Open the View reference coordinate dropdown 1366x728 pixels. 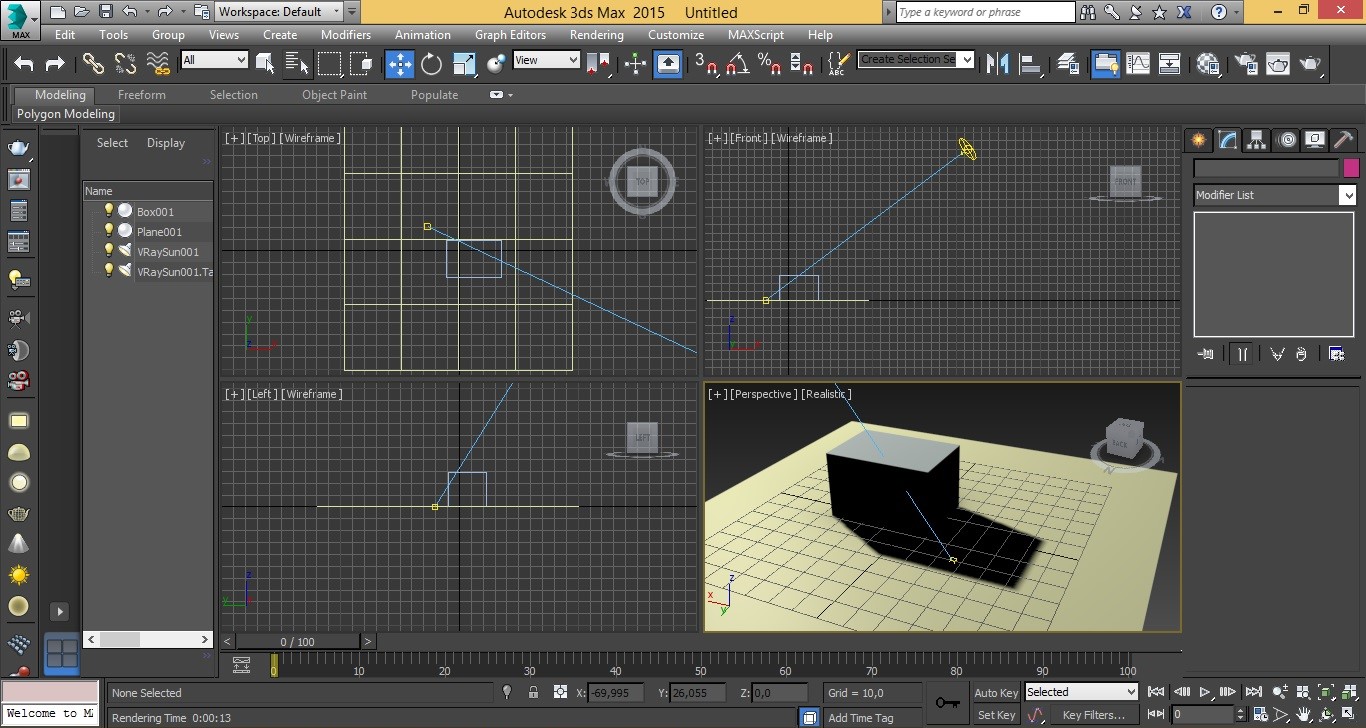546,60
